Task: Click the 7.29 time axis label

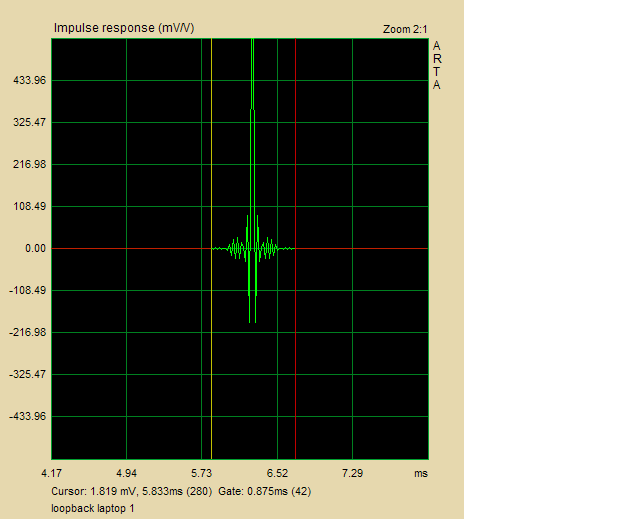Action: 353,473
